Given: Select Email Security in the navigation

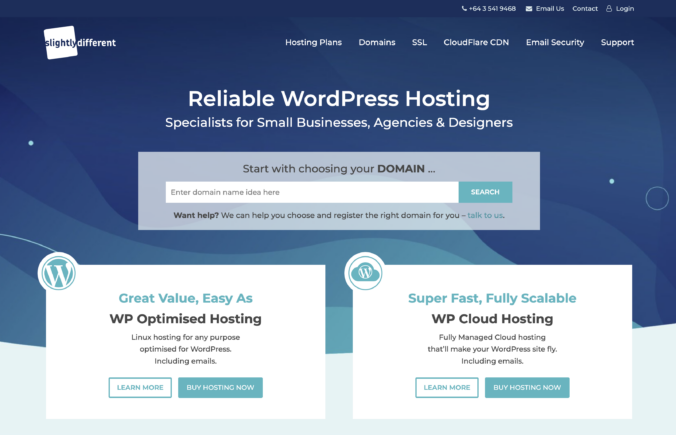Looking at the screenshot, I should 555,42.
